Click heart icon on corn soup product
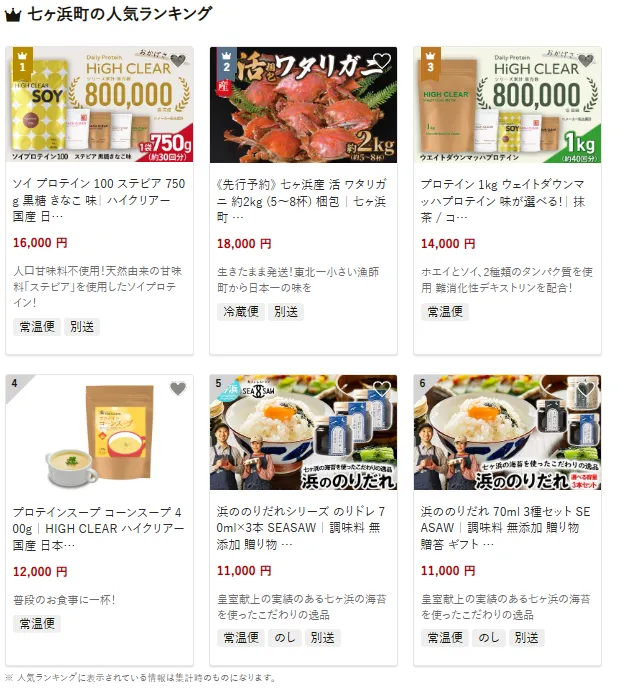This screenshot has height=699, width=624. [178, 389]
